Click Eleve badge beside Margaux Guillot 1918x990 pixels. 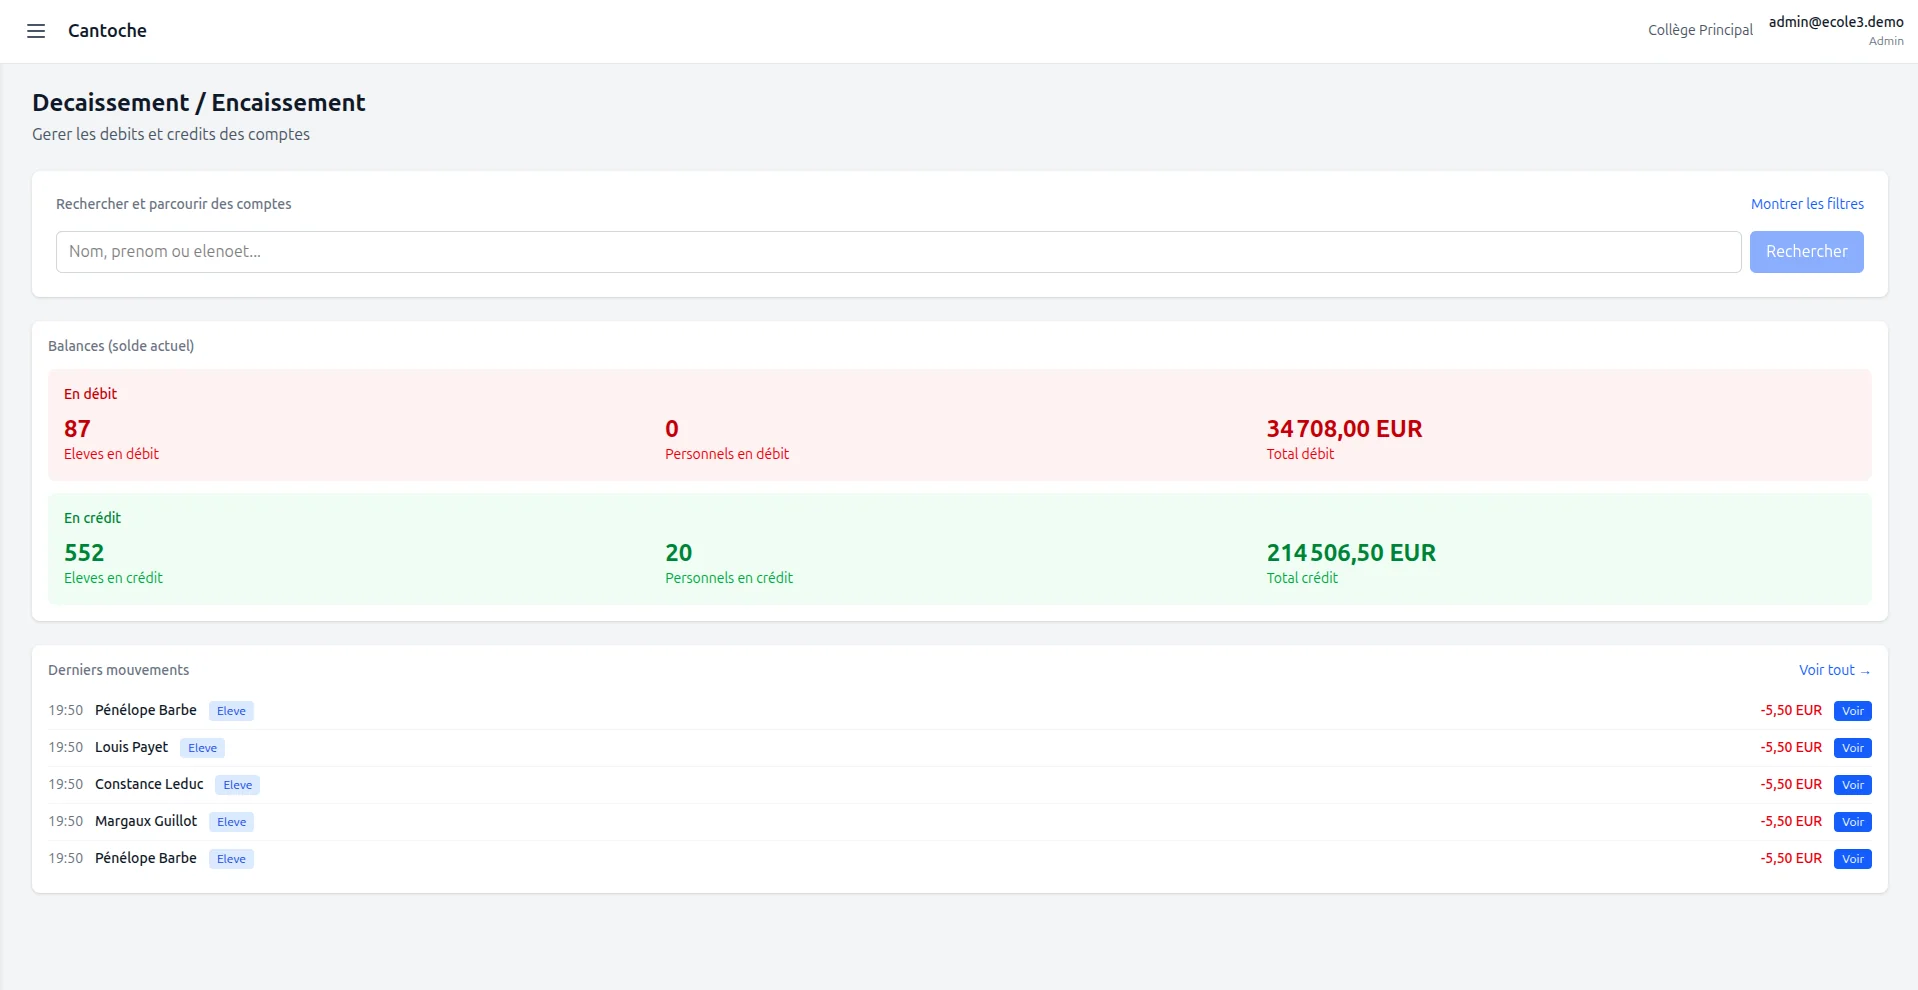(231, 822)
